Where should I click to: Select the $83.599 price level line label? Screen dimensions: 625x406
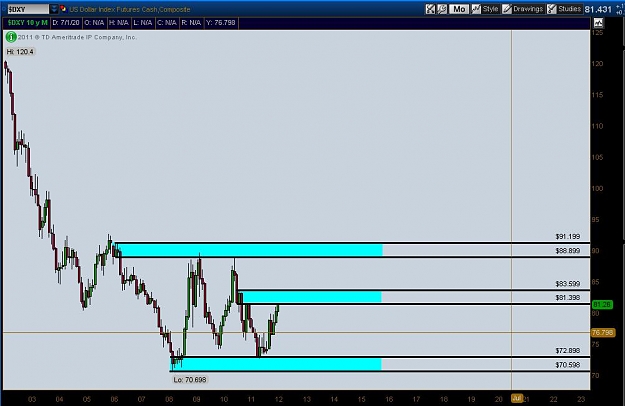[568, 284]
